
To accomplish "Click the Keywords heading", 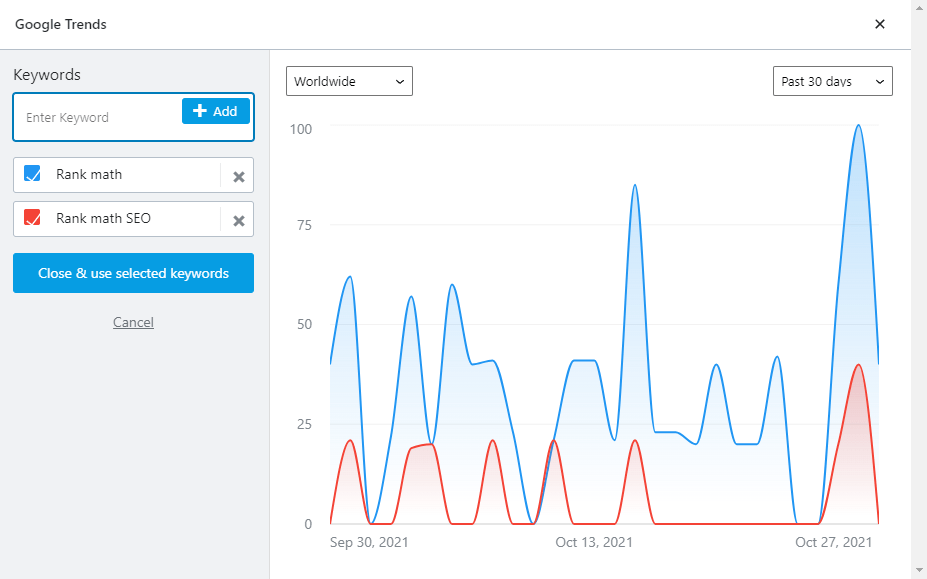I will coord(47,75).
